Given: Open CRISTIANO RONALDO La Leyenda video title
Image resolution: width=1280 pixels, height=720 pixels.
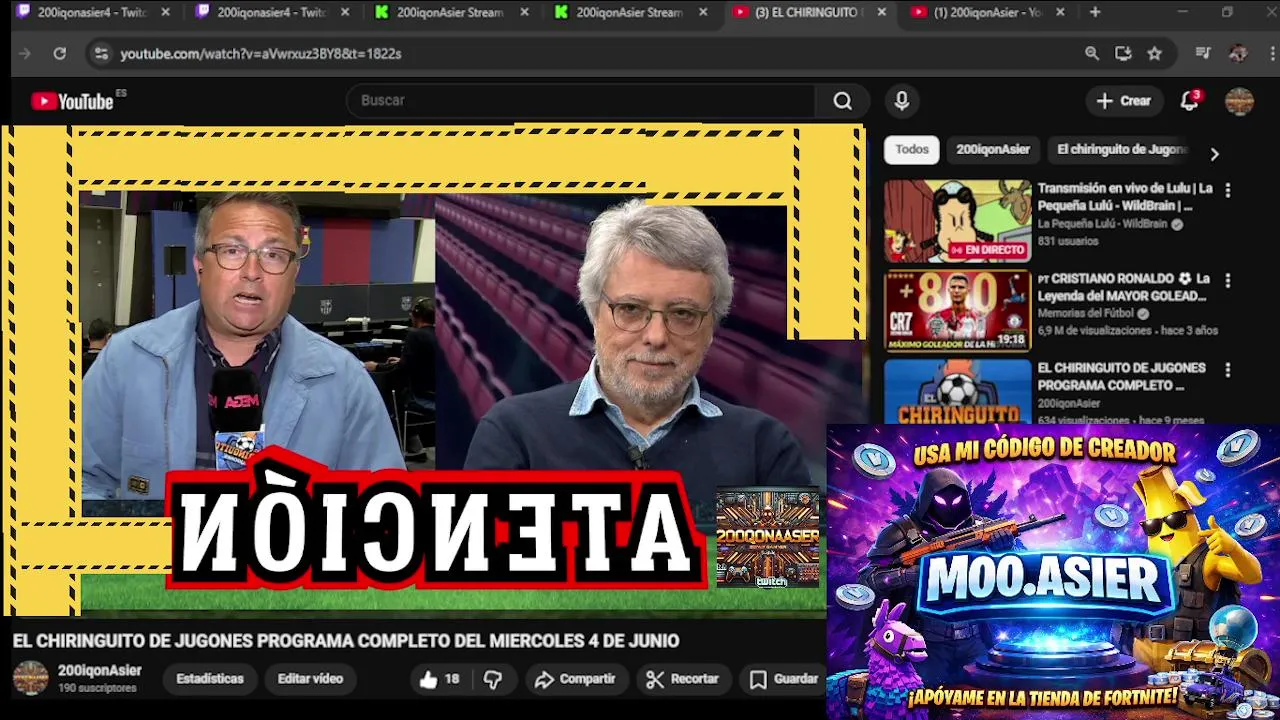Looking at the screenshot, I should coord(1124,287).
